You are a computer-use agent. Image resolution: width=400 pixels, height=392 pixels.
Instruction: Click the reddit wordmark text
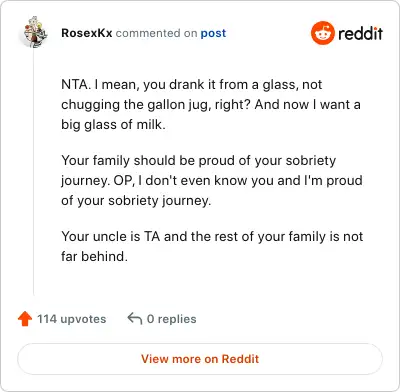point(360,33)
